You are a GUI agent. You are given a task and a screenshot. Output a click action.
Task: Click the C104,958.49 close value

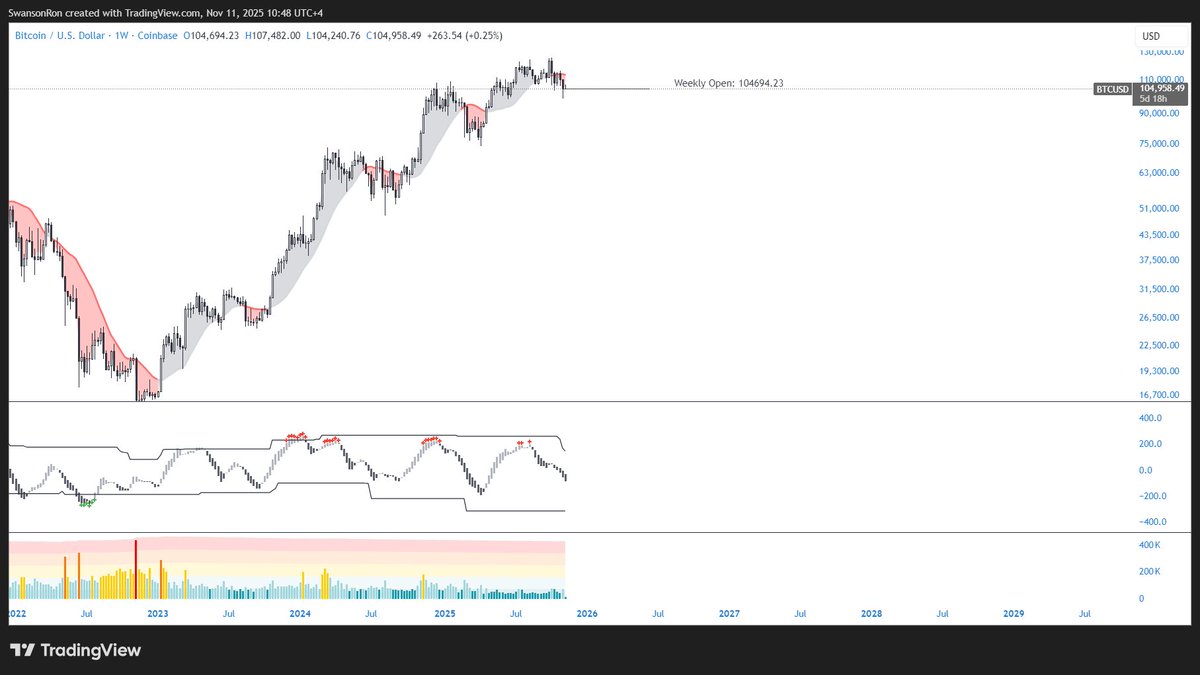click(394, 36)
